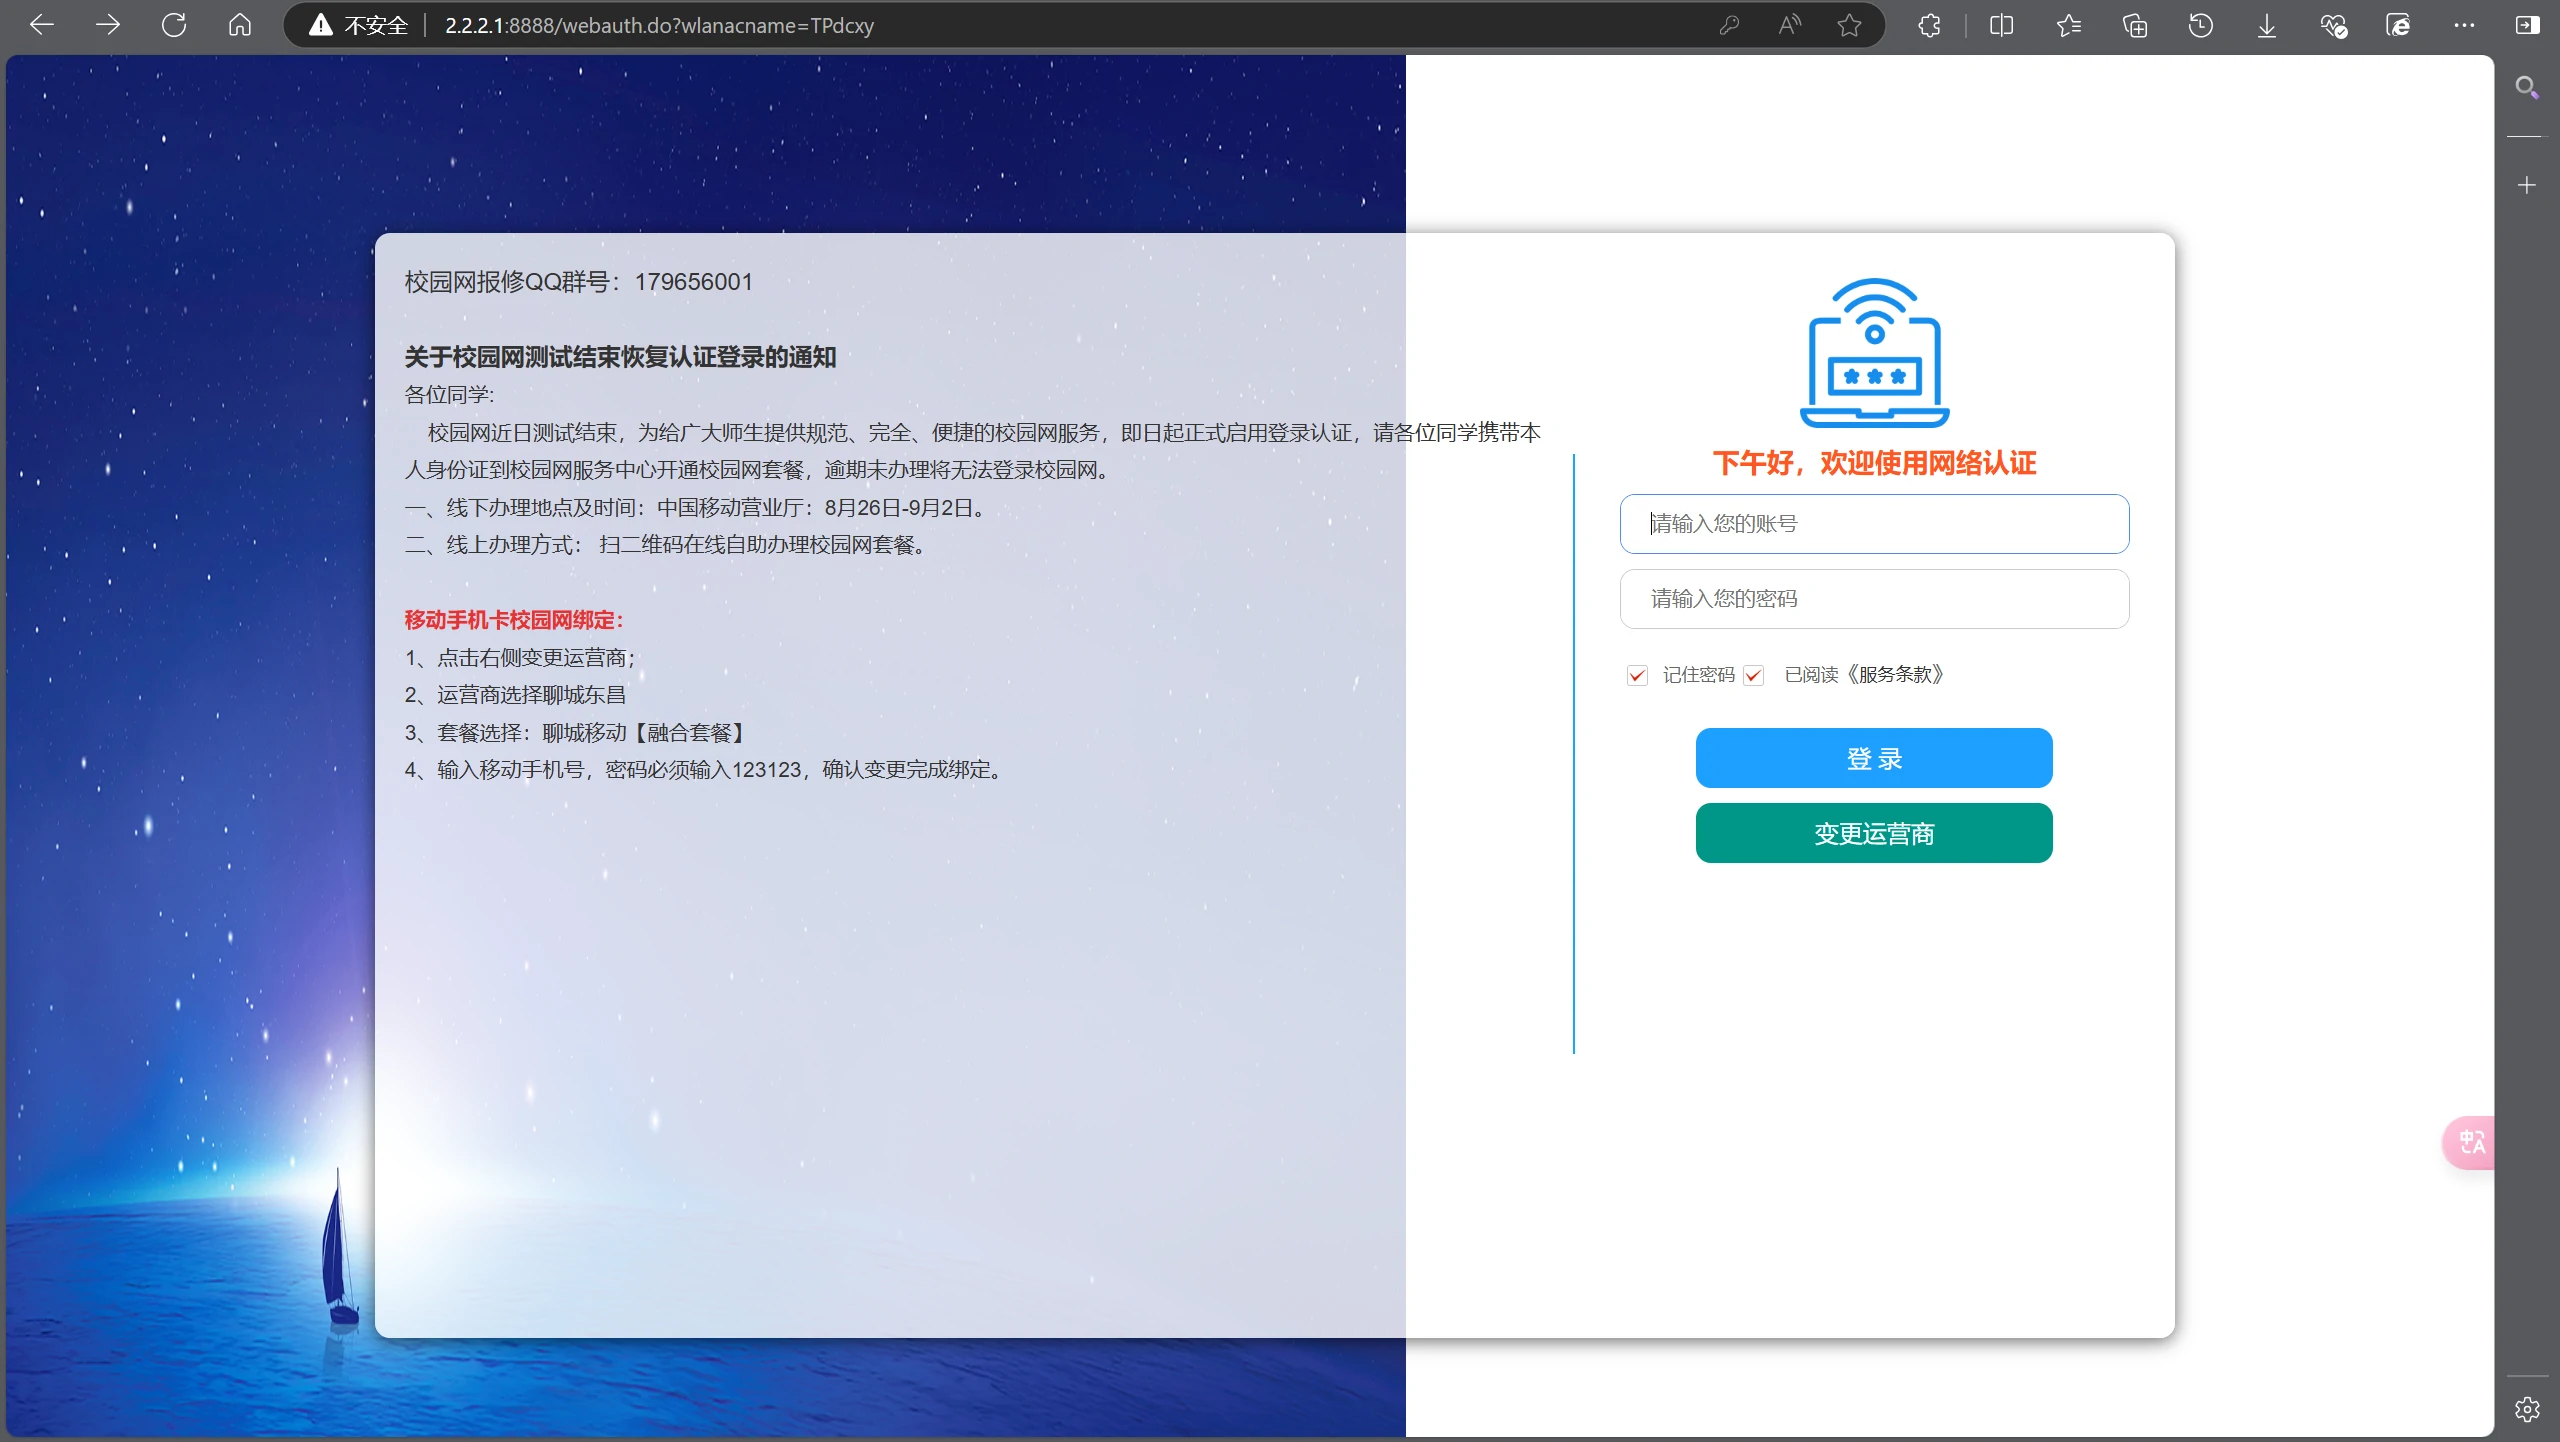The image size is (2560, 1442).
Task: Click the 变更运营商 button
Action: 1873,833
